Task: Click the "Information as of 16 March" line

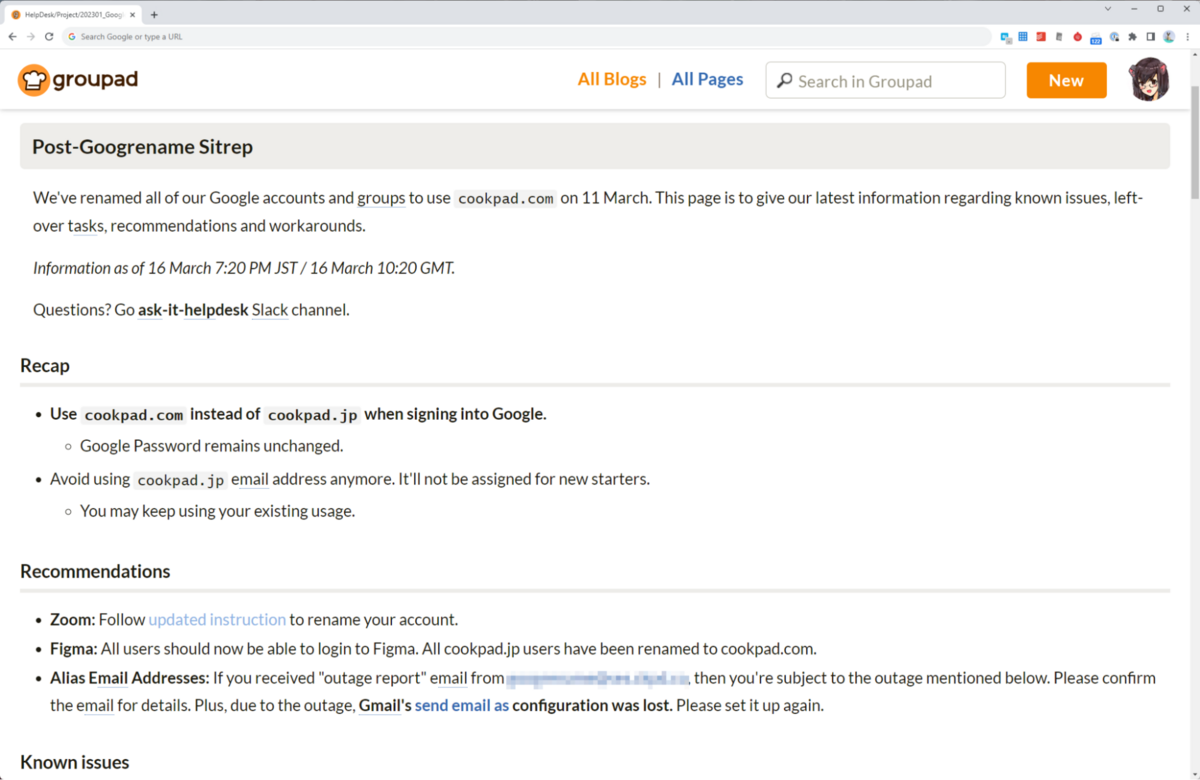Action: click(x=244, y=268)
